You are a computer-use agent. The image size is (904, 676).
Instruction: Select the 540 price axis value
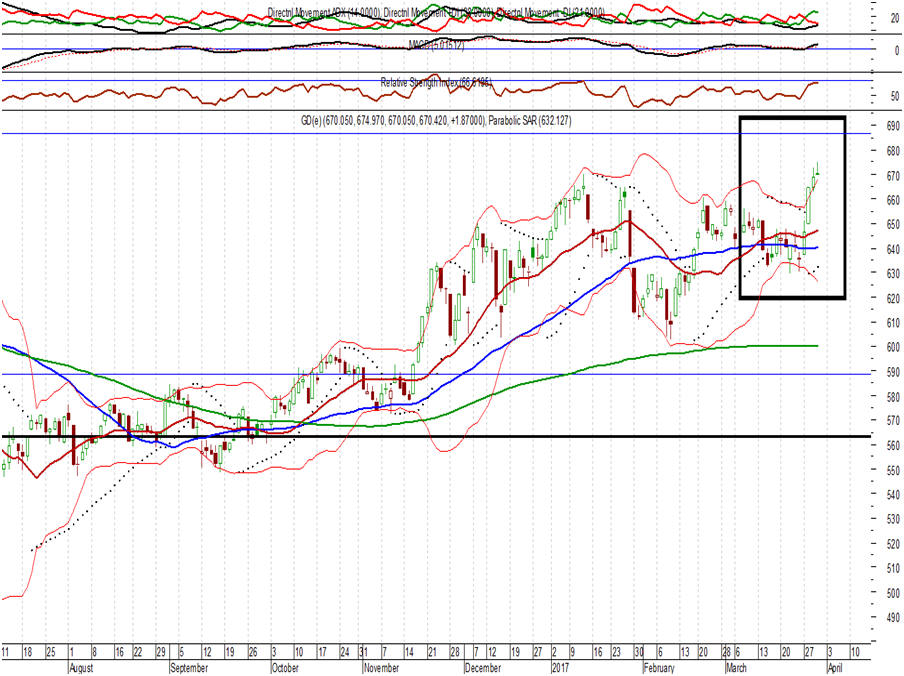pos(893,494)
